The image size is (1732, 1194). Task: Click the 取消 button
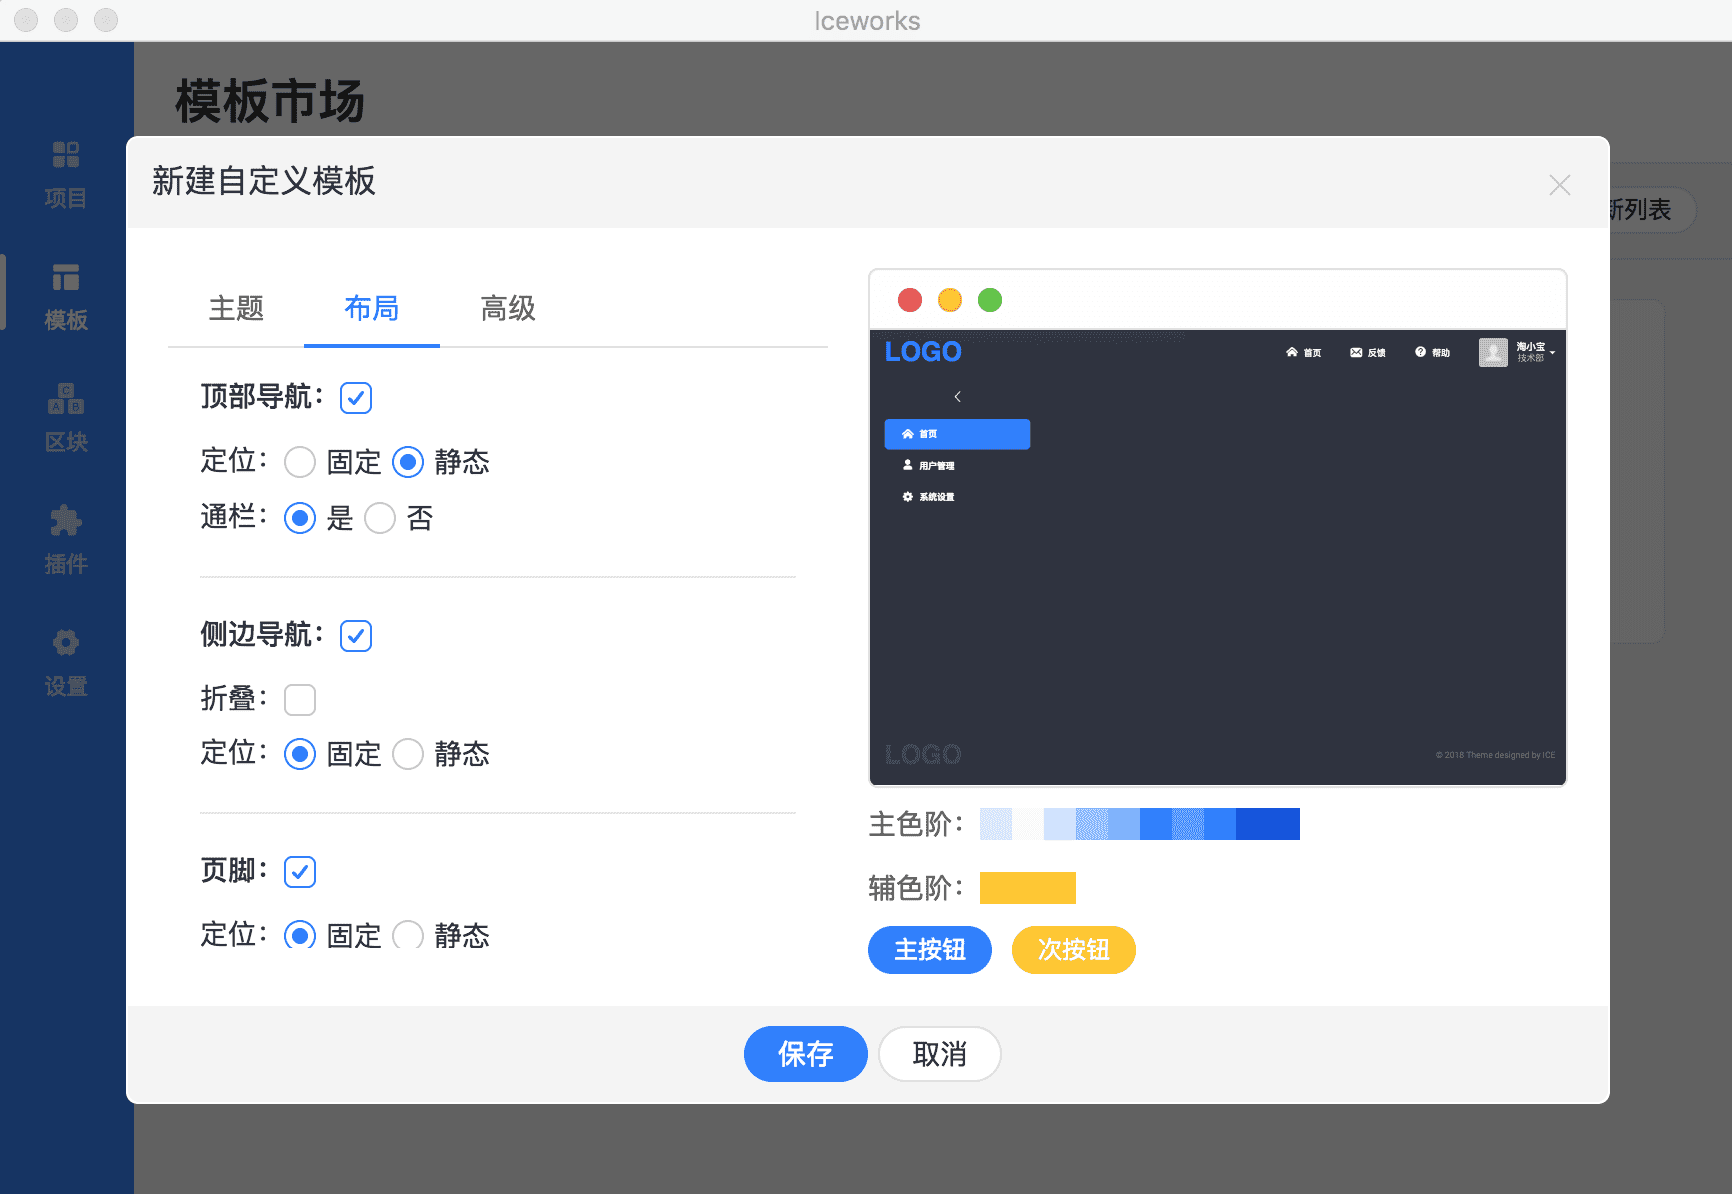click(x=940, y=1054)
